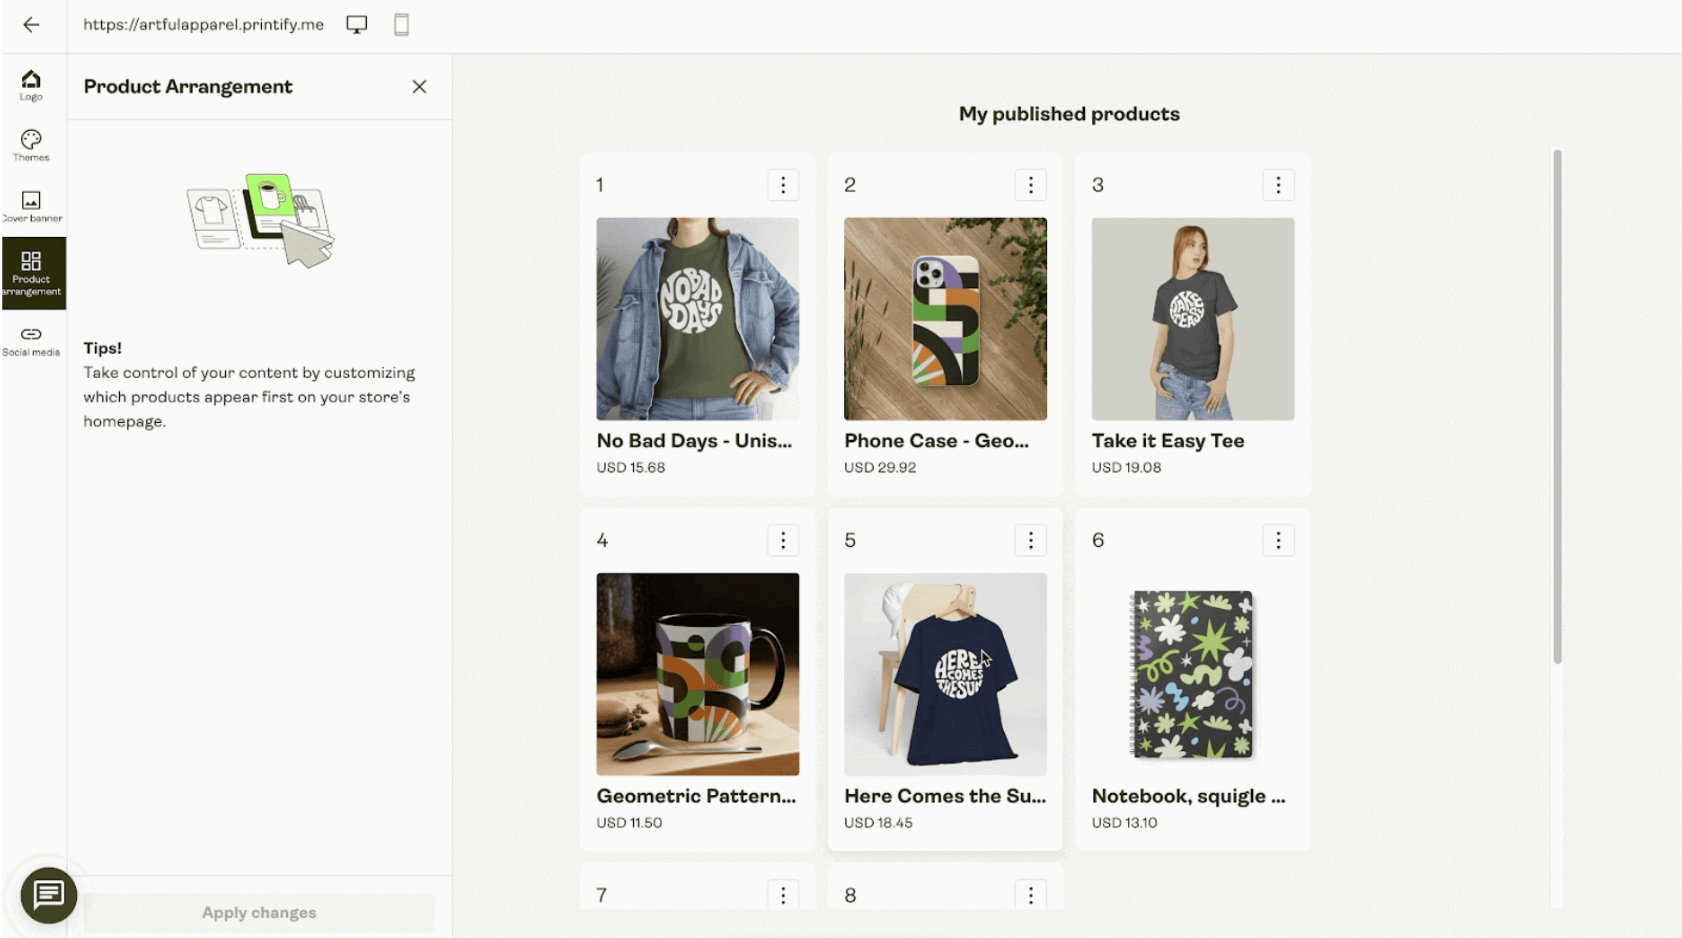Go back using the top-left arrow
This screenshot has height=938, width=1682.
pyautogui.click(x=33, y=26)
